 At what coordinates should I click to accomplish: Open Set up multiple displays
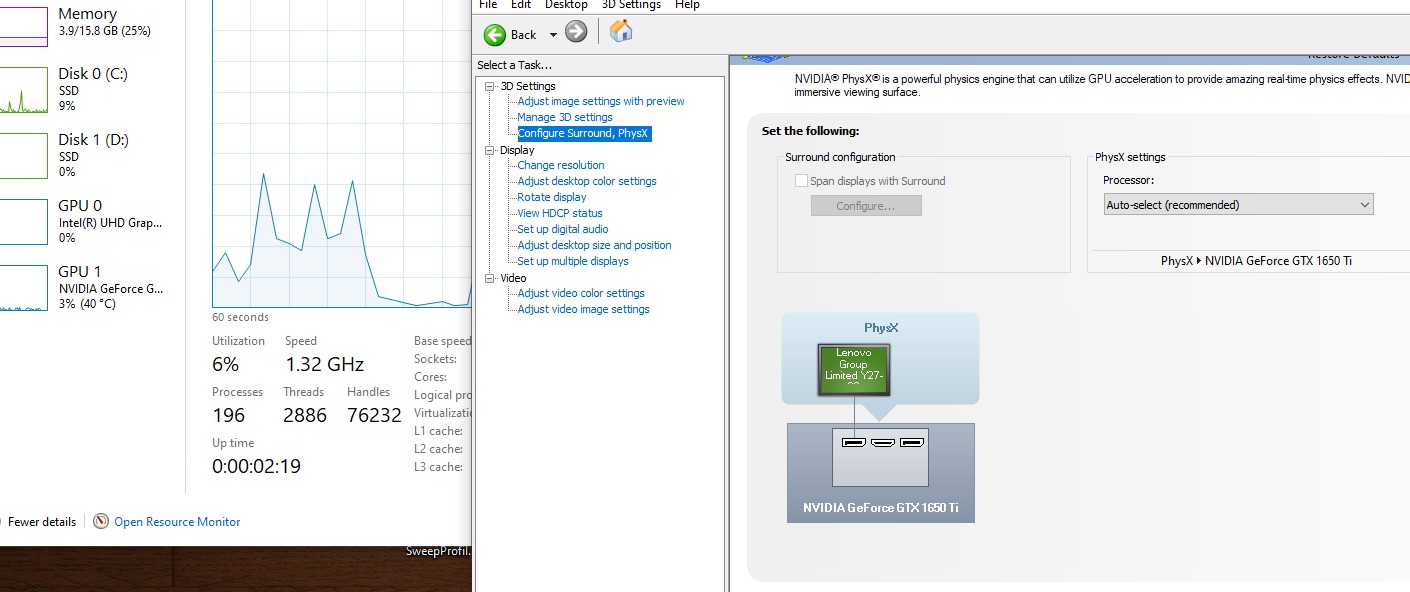[573, 261]
